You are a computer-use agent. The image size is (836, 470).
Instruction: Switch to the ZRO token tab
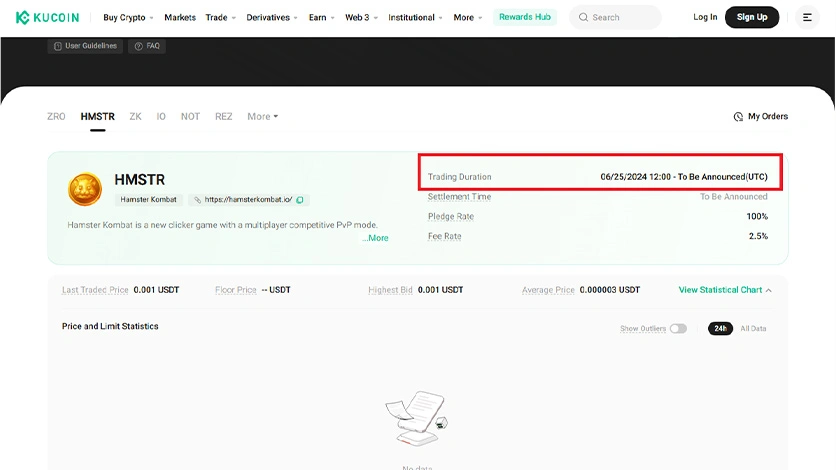56,117
